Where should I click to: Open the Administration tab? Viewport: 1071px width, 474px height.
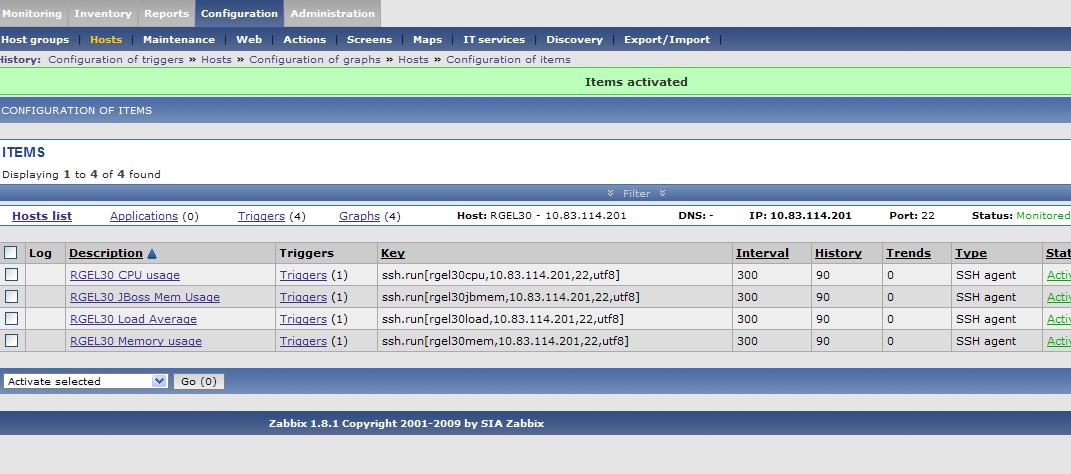[333, 13]
